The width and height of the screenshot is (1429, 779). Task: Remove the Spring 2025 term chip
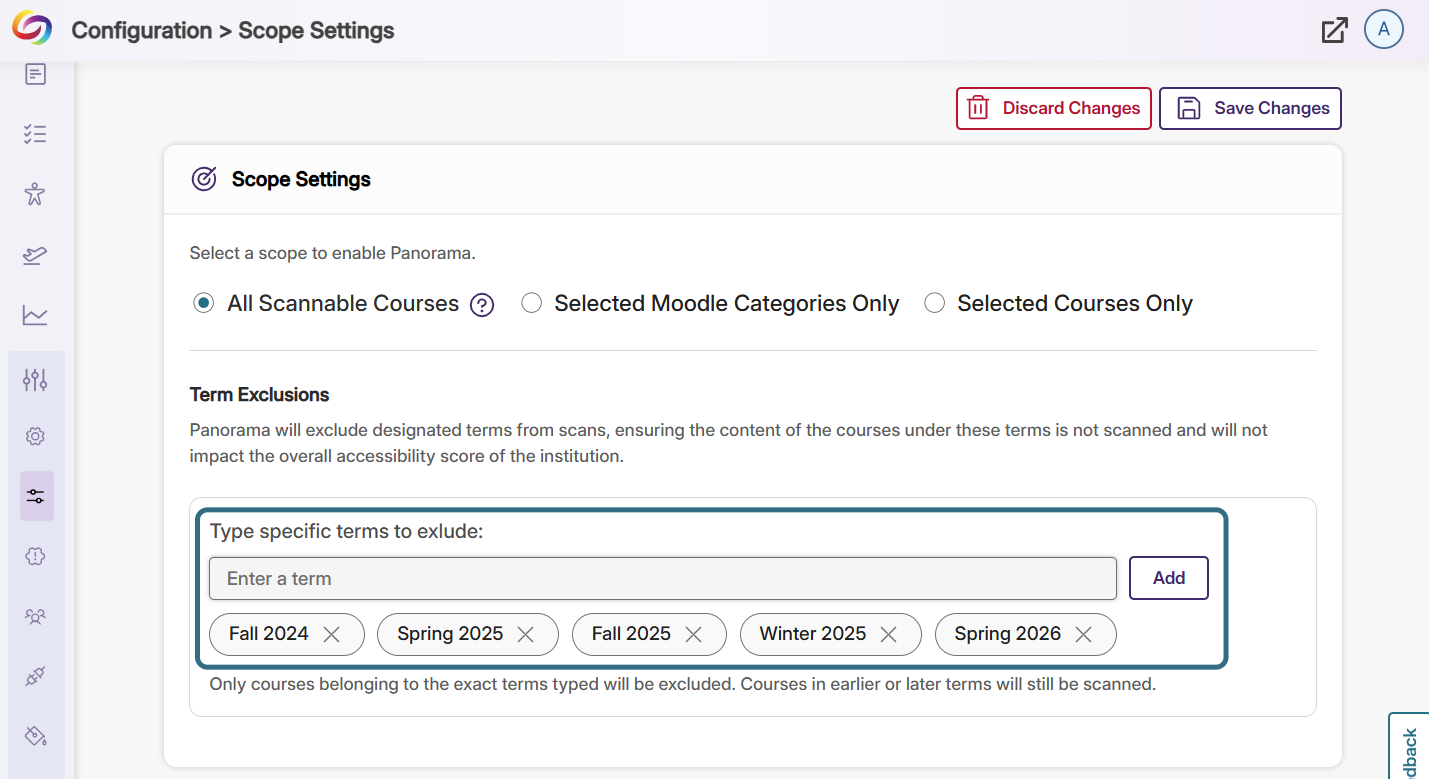pos(526,634)
